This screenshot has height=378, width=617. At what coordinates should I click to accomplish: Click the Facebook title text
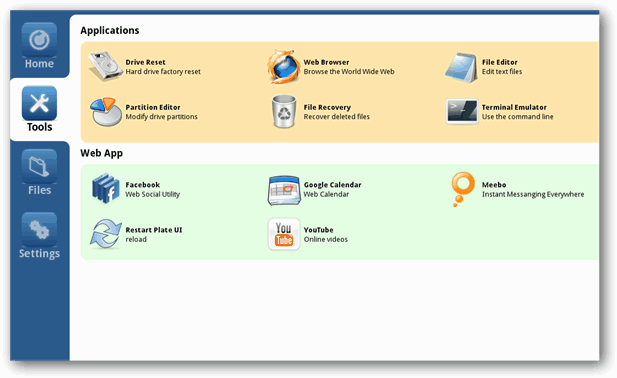[142, 185]
